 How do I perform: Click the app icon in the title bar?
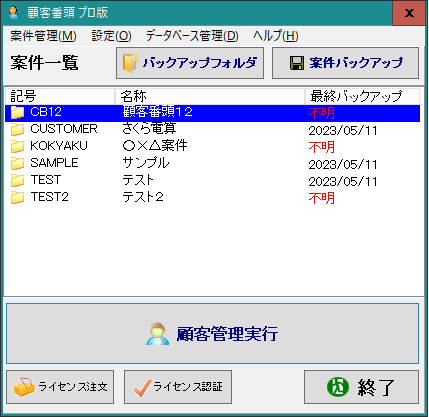pos(14,13)
